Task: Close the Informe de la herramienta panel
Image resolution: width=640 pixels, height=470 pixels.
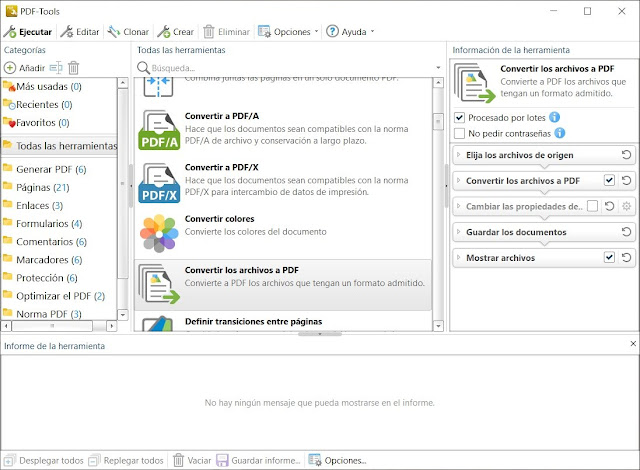Action: point(633,344)
